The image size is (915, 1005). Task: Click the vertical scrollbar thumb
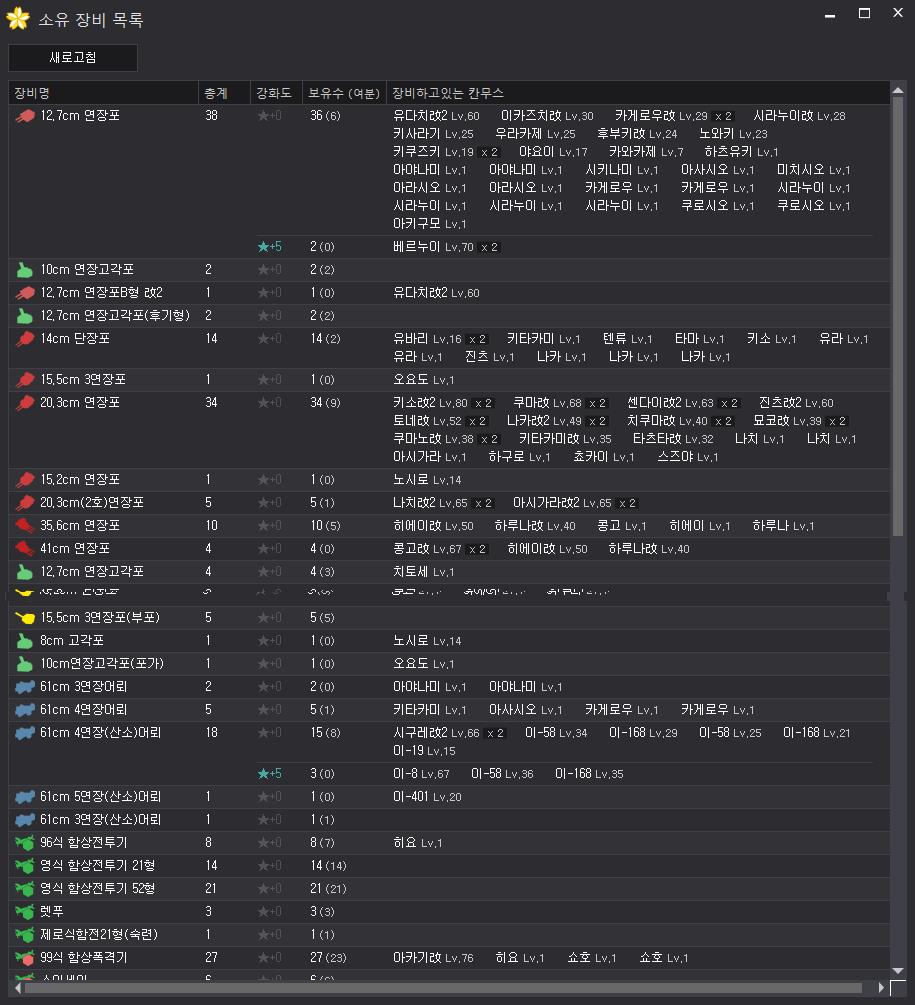(x=897, y=300)
